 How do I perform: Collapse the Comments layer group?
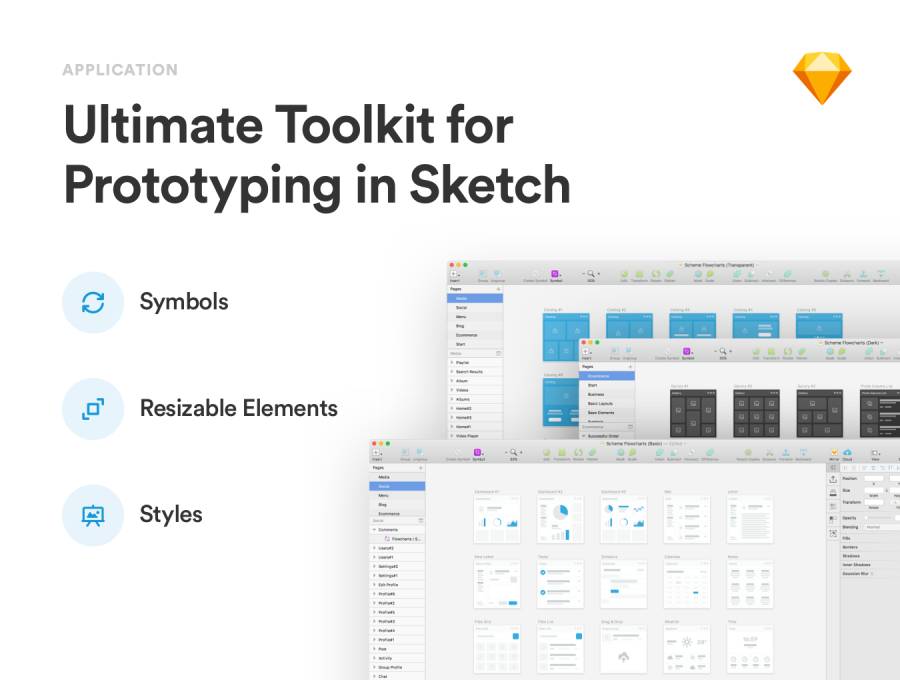pos(374,530)
